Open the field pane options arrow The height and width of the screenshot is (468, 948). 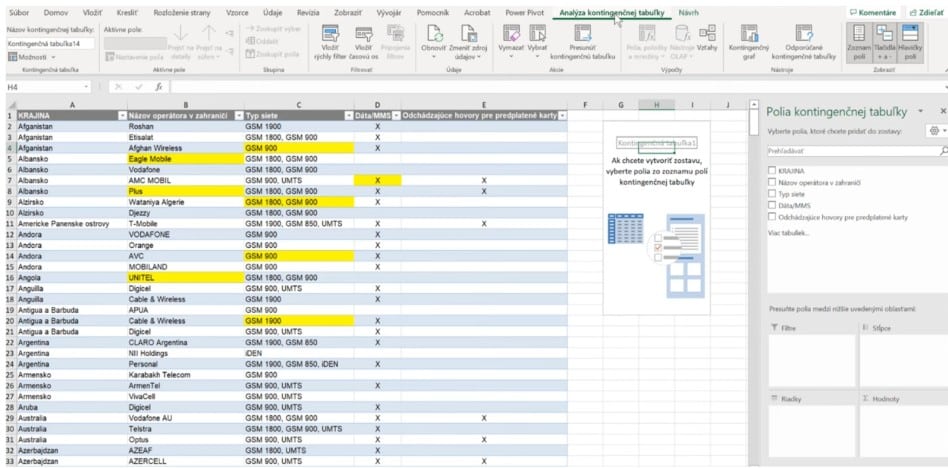(921, 111)
